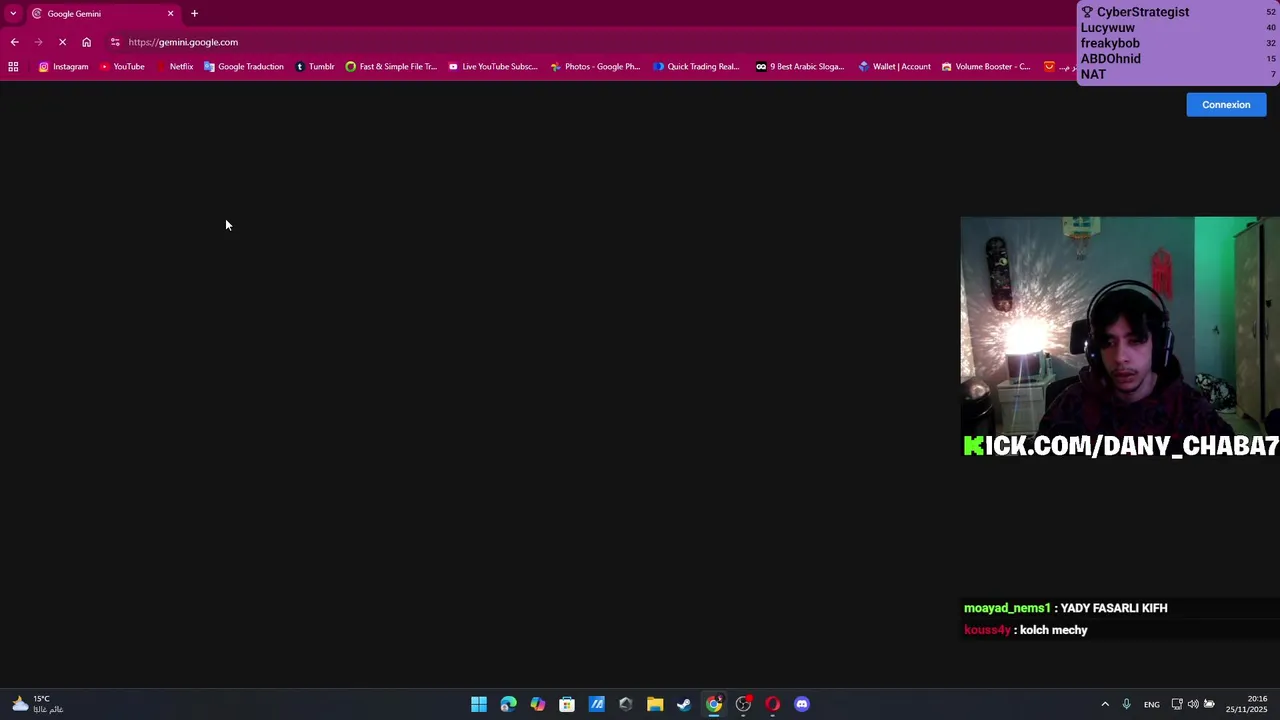Open the blue slashed app in taskbar
Screen dimensions: 1280x720
pyautogui.click(x=597, y=704)
